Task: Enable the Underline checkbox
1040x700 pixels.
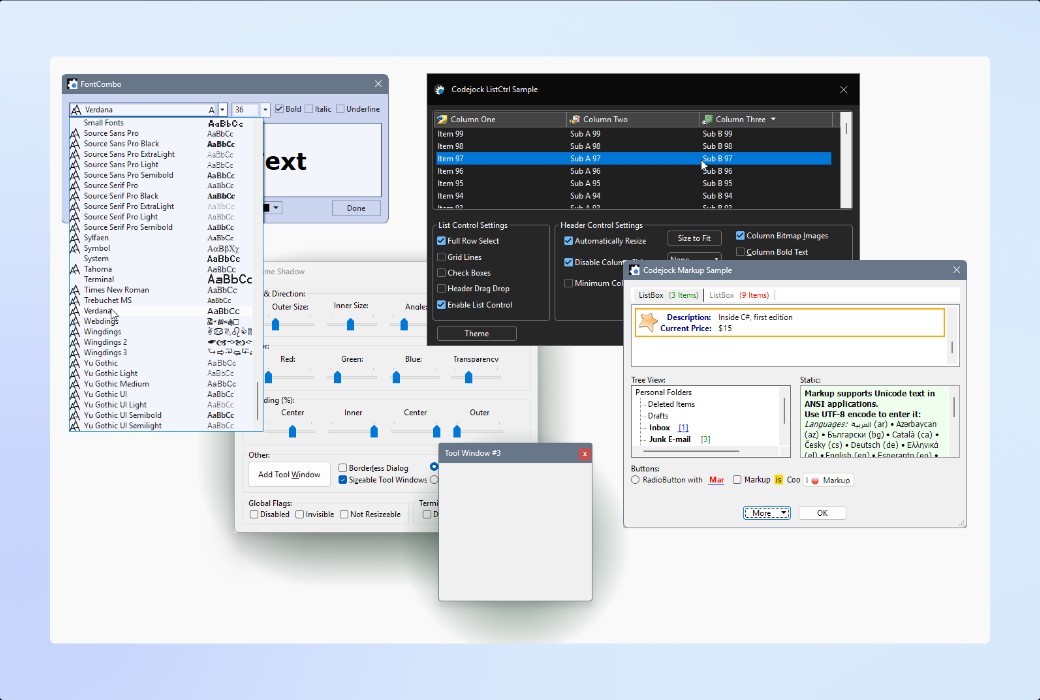Action: [340, 109]
